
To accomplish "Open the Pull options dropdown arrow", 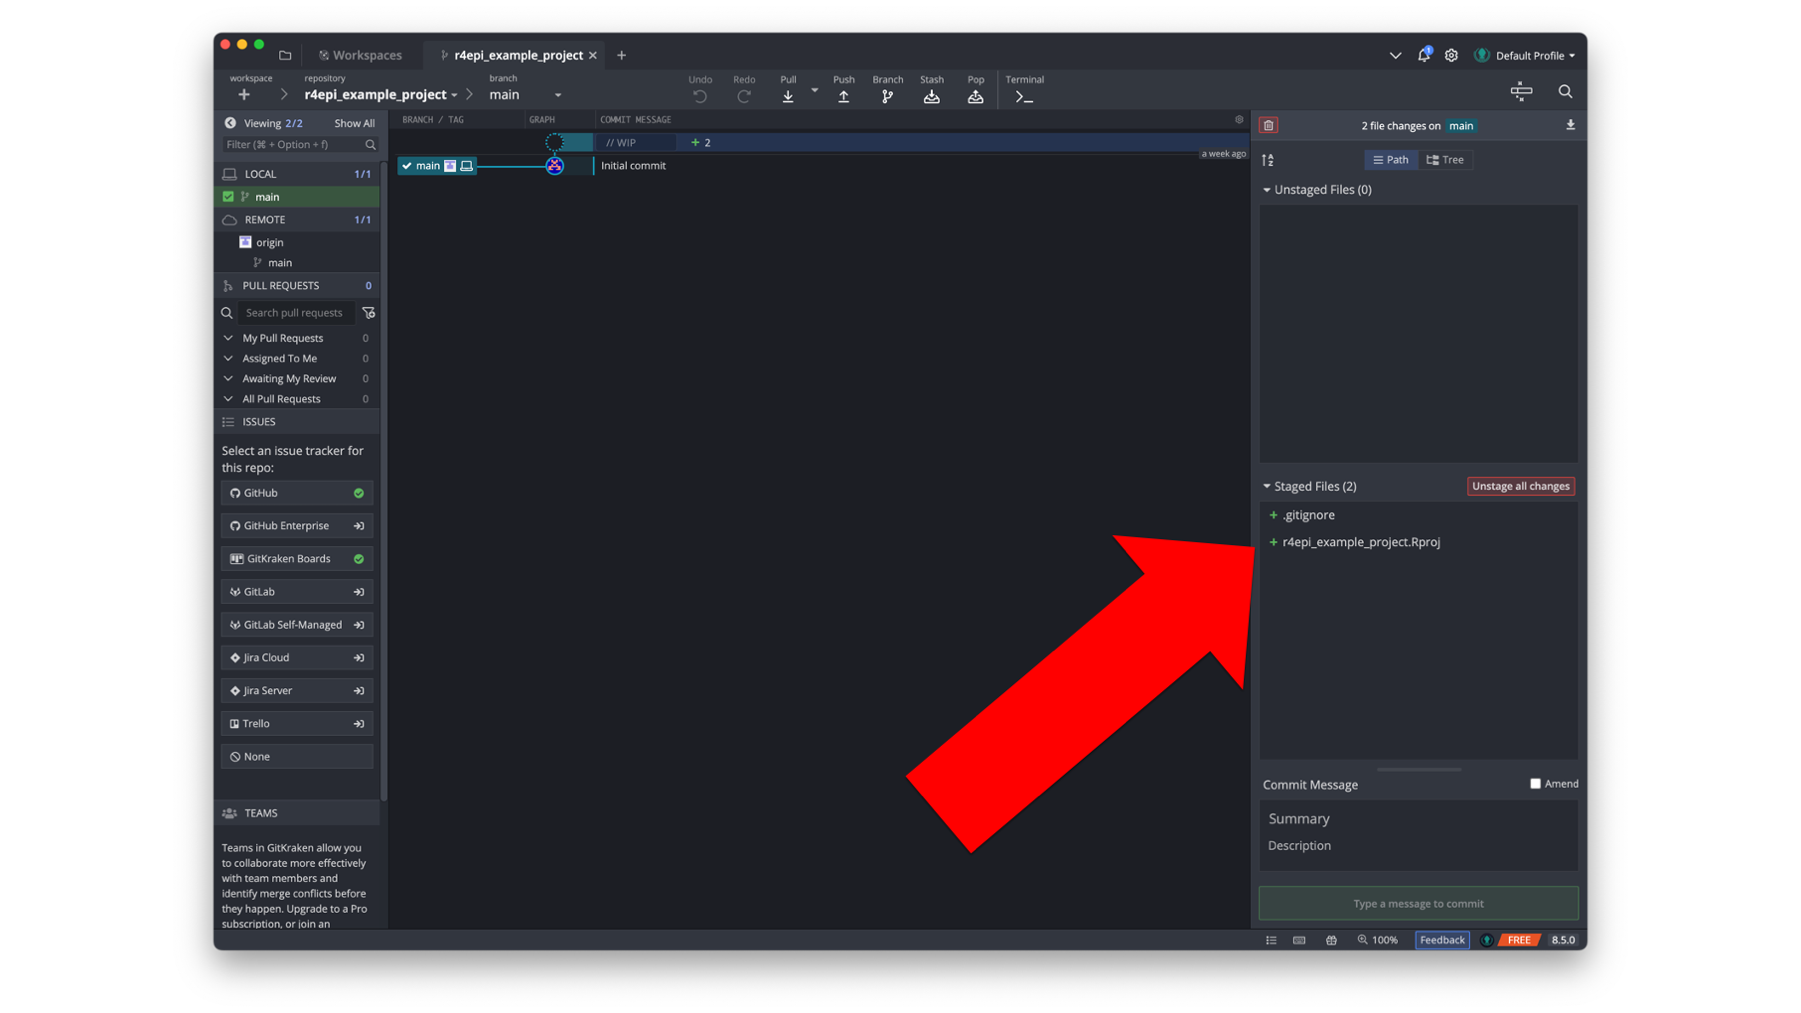I will (814, 90).
